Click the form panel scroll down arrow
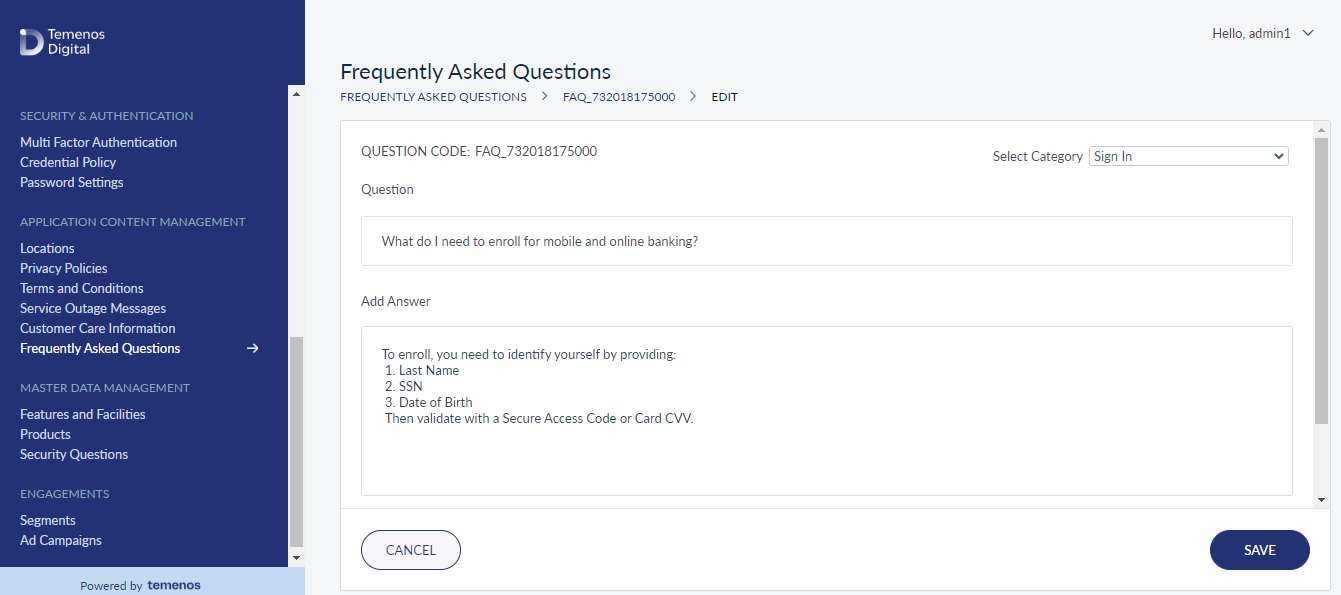The image size is (1341, 595). 1322,499
